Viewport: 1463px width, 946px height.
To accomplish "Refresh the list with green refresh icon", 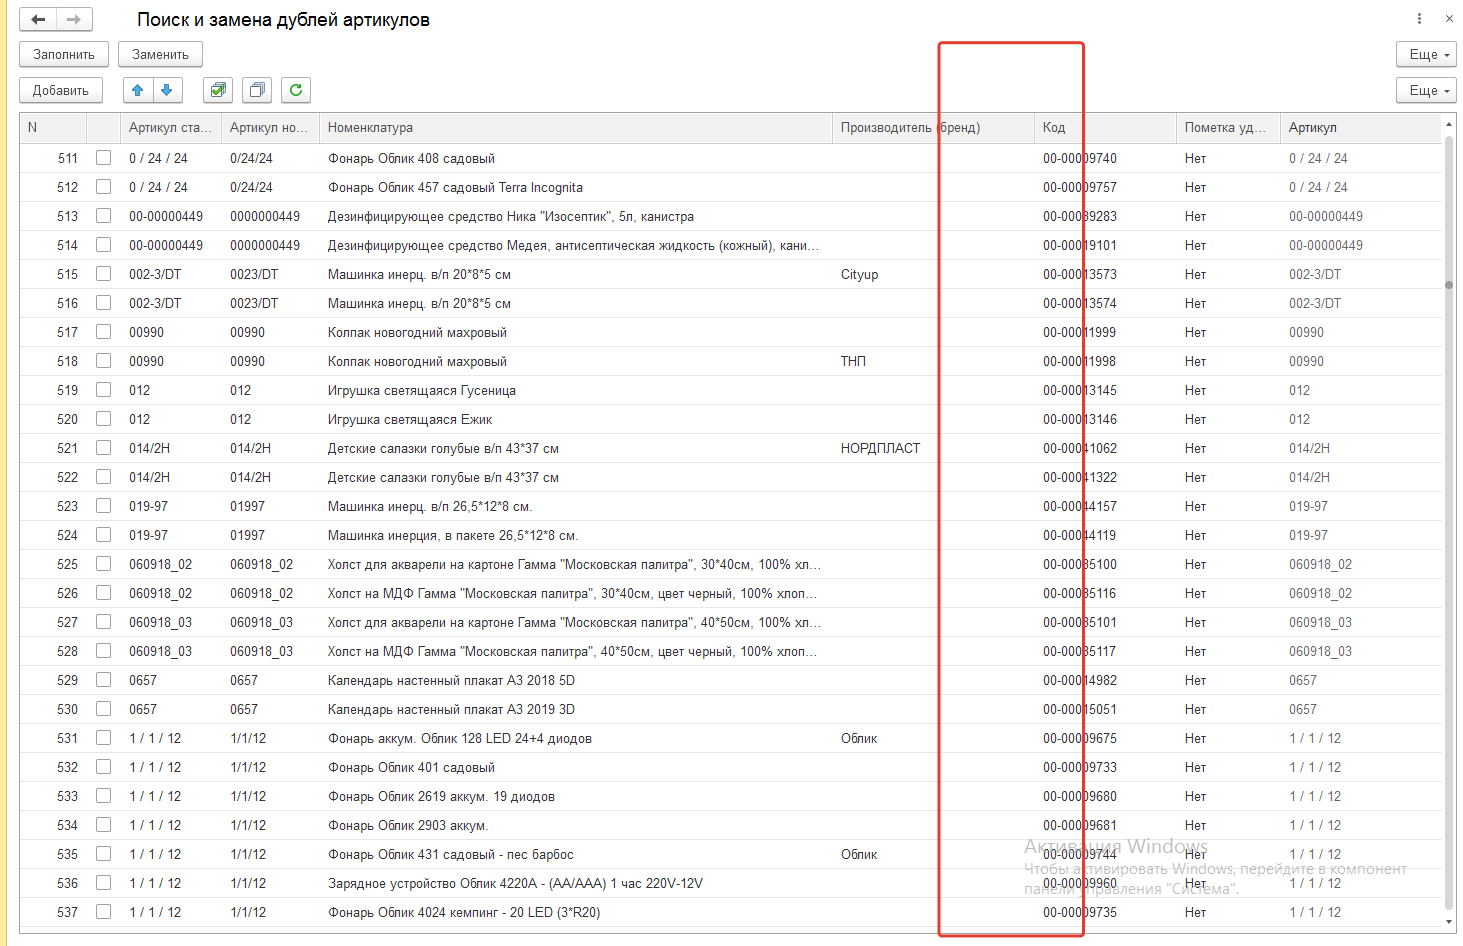I will coord(296,90).
